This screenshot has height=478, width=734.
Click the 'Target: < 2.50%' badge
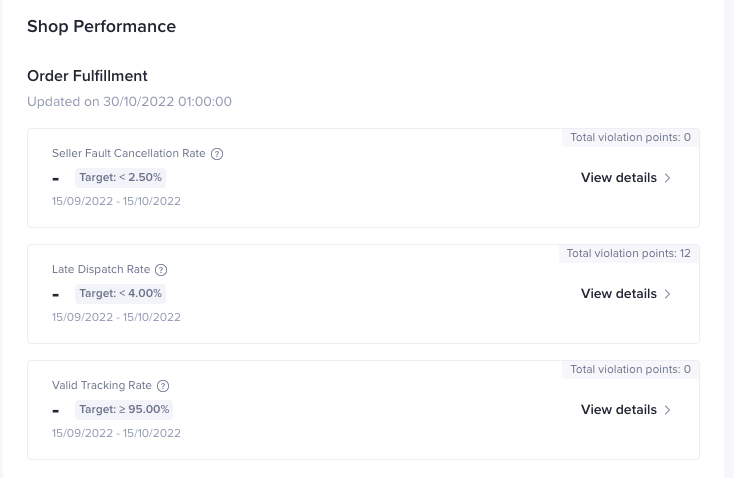point(120,178)
